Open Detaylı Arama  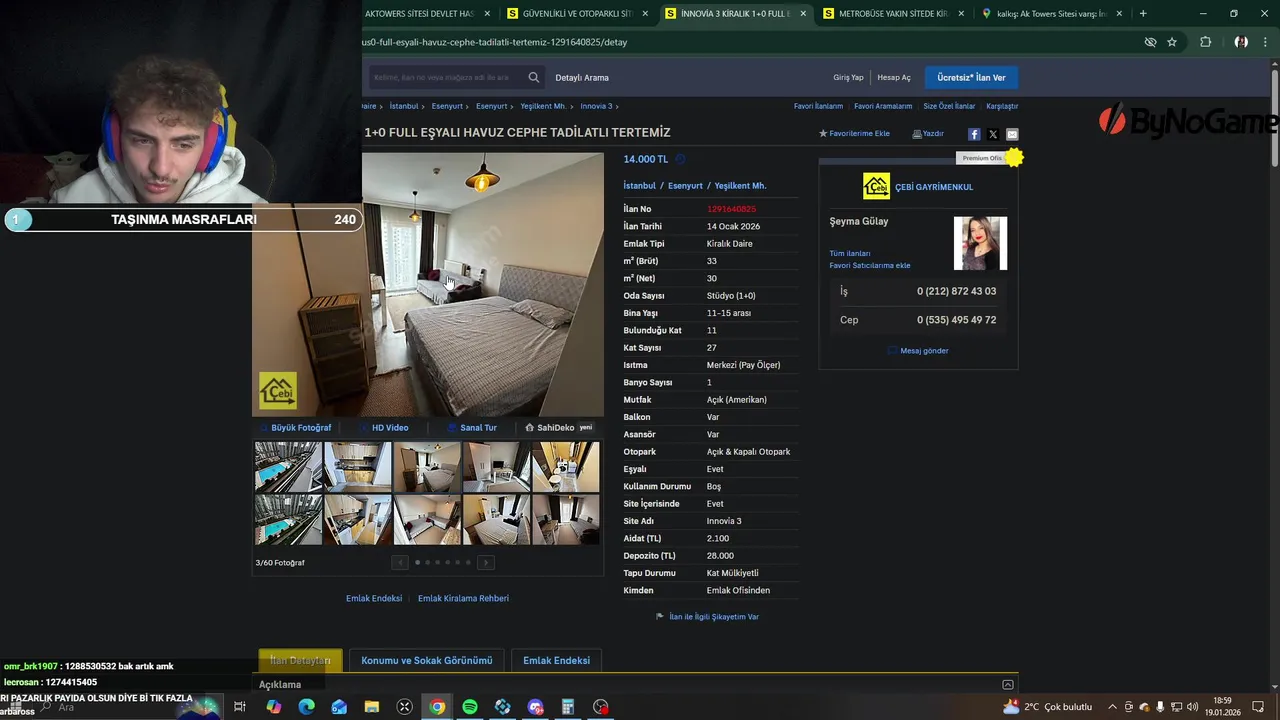[x=582, y=77]
